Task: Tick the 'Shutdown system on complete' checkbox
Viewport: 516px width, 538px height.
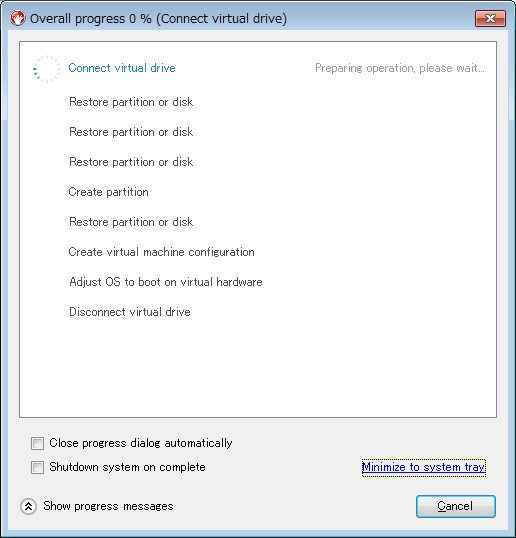Action: (x=37, y=467)
